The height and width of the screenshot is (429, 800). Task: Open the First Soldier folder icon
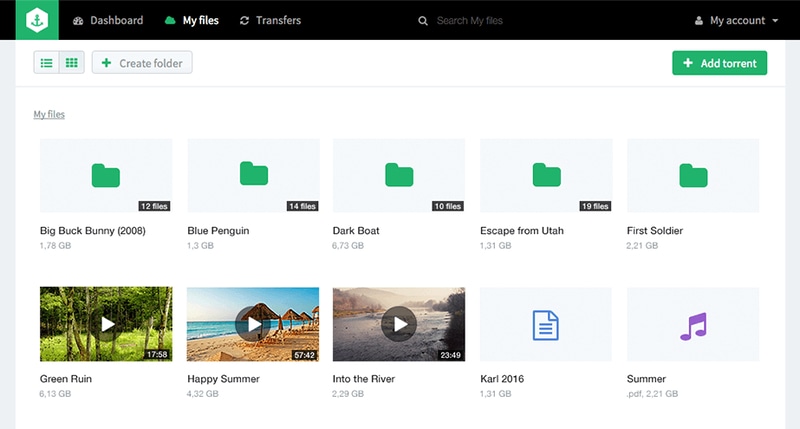[692, 175]
